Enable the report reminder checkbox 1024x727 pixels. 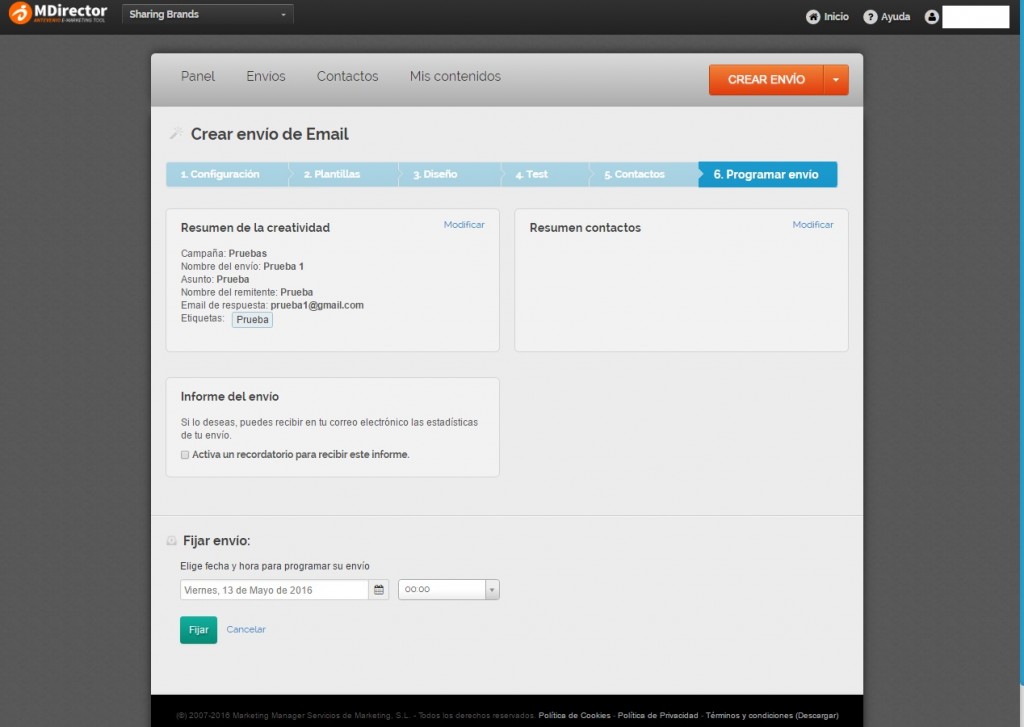tap(185, 455)
